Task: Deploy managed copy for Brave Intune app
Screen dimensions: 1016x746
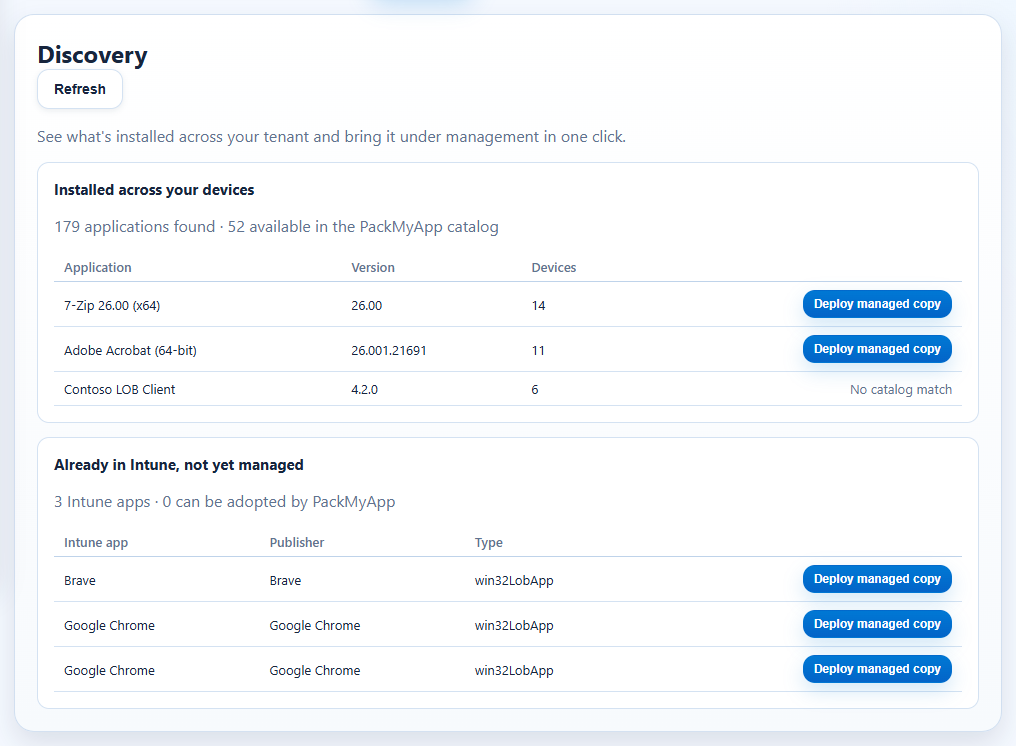Action: [x=877, y=579]
